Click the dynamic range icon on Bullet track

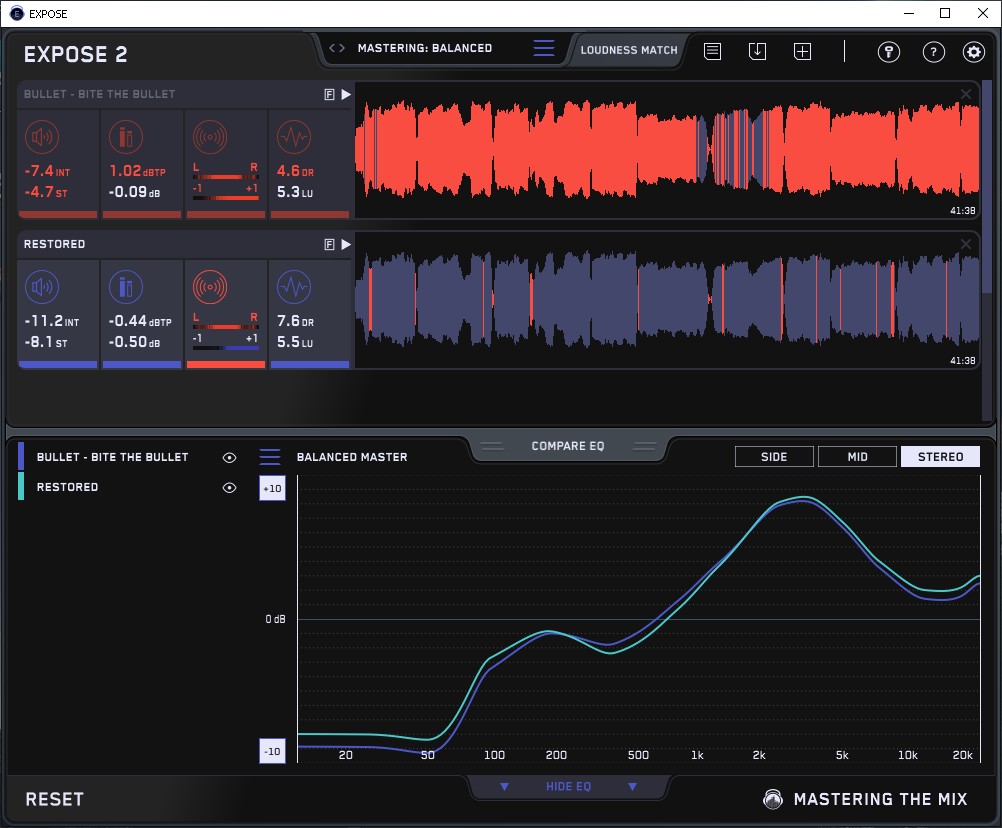(293, 138)
